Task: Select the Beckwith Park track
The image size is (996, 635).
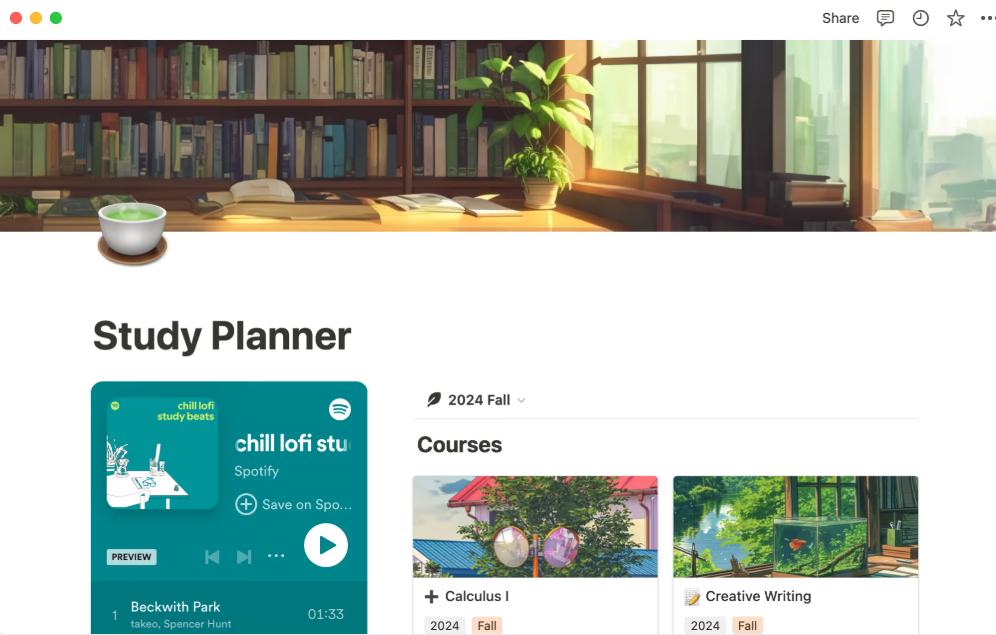Action: 229,614
